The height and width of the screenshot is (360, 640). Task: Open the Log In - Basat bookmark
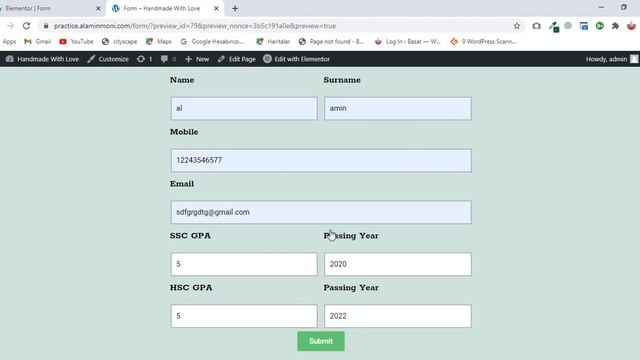(408, 42)
